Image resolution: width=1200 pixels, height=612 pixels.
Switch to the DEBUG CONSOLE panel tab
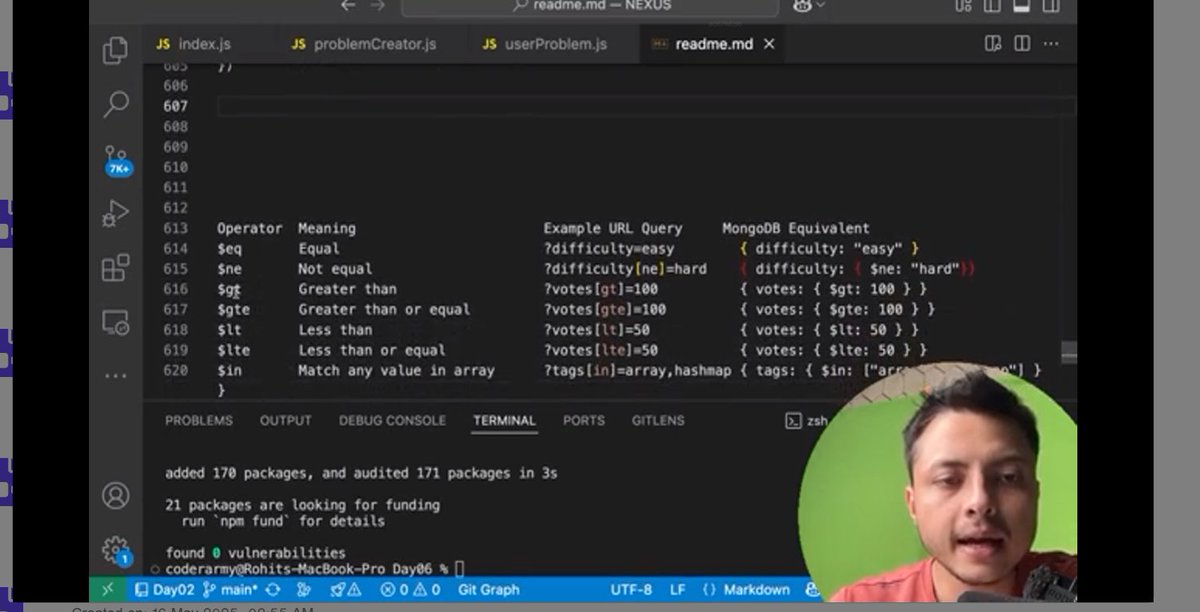click(x=393, y=421)
